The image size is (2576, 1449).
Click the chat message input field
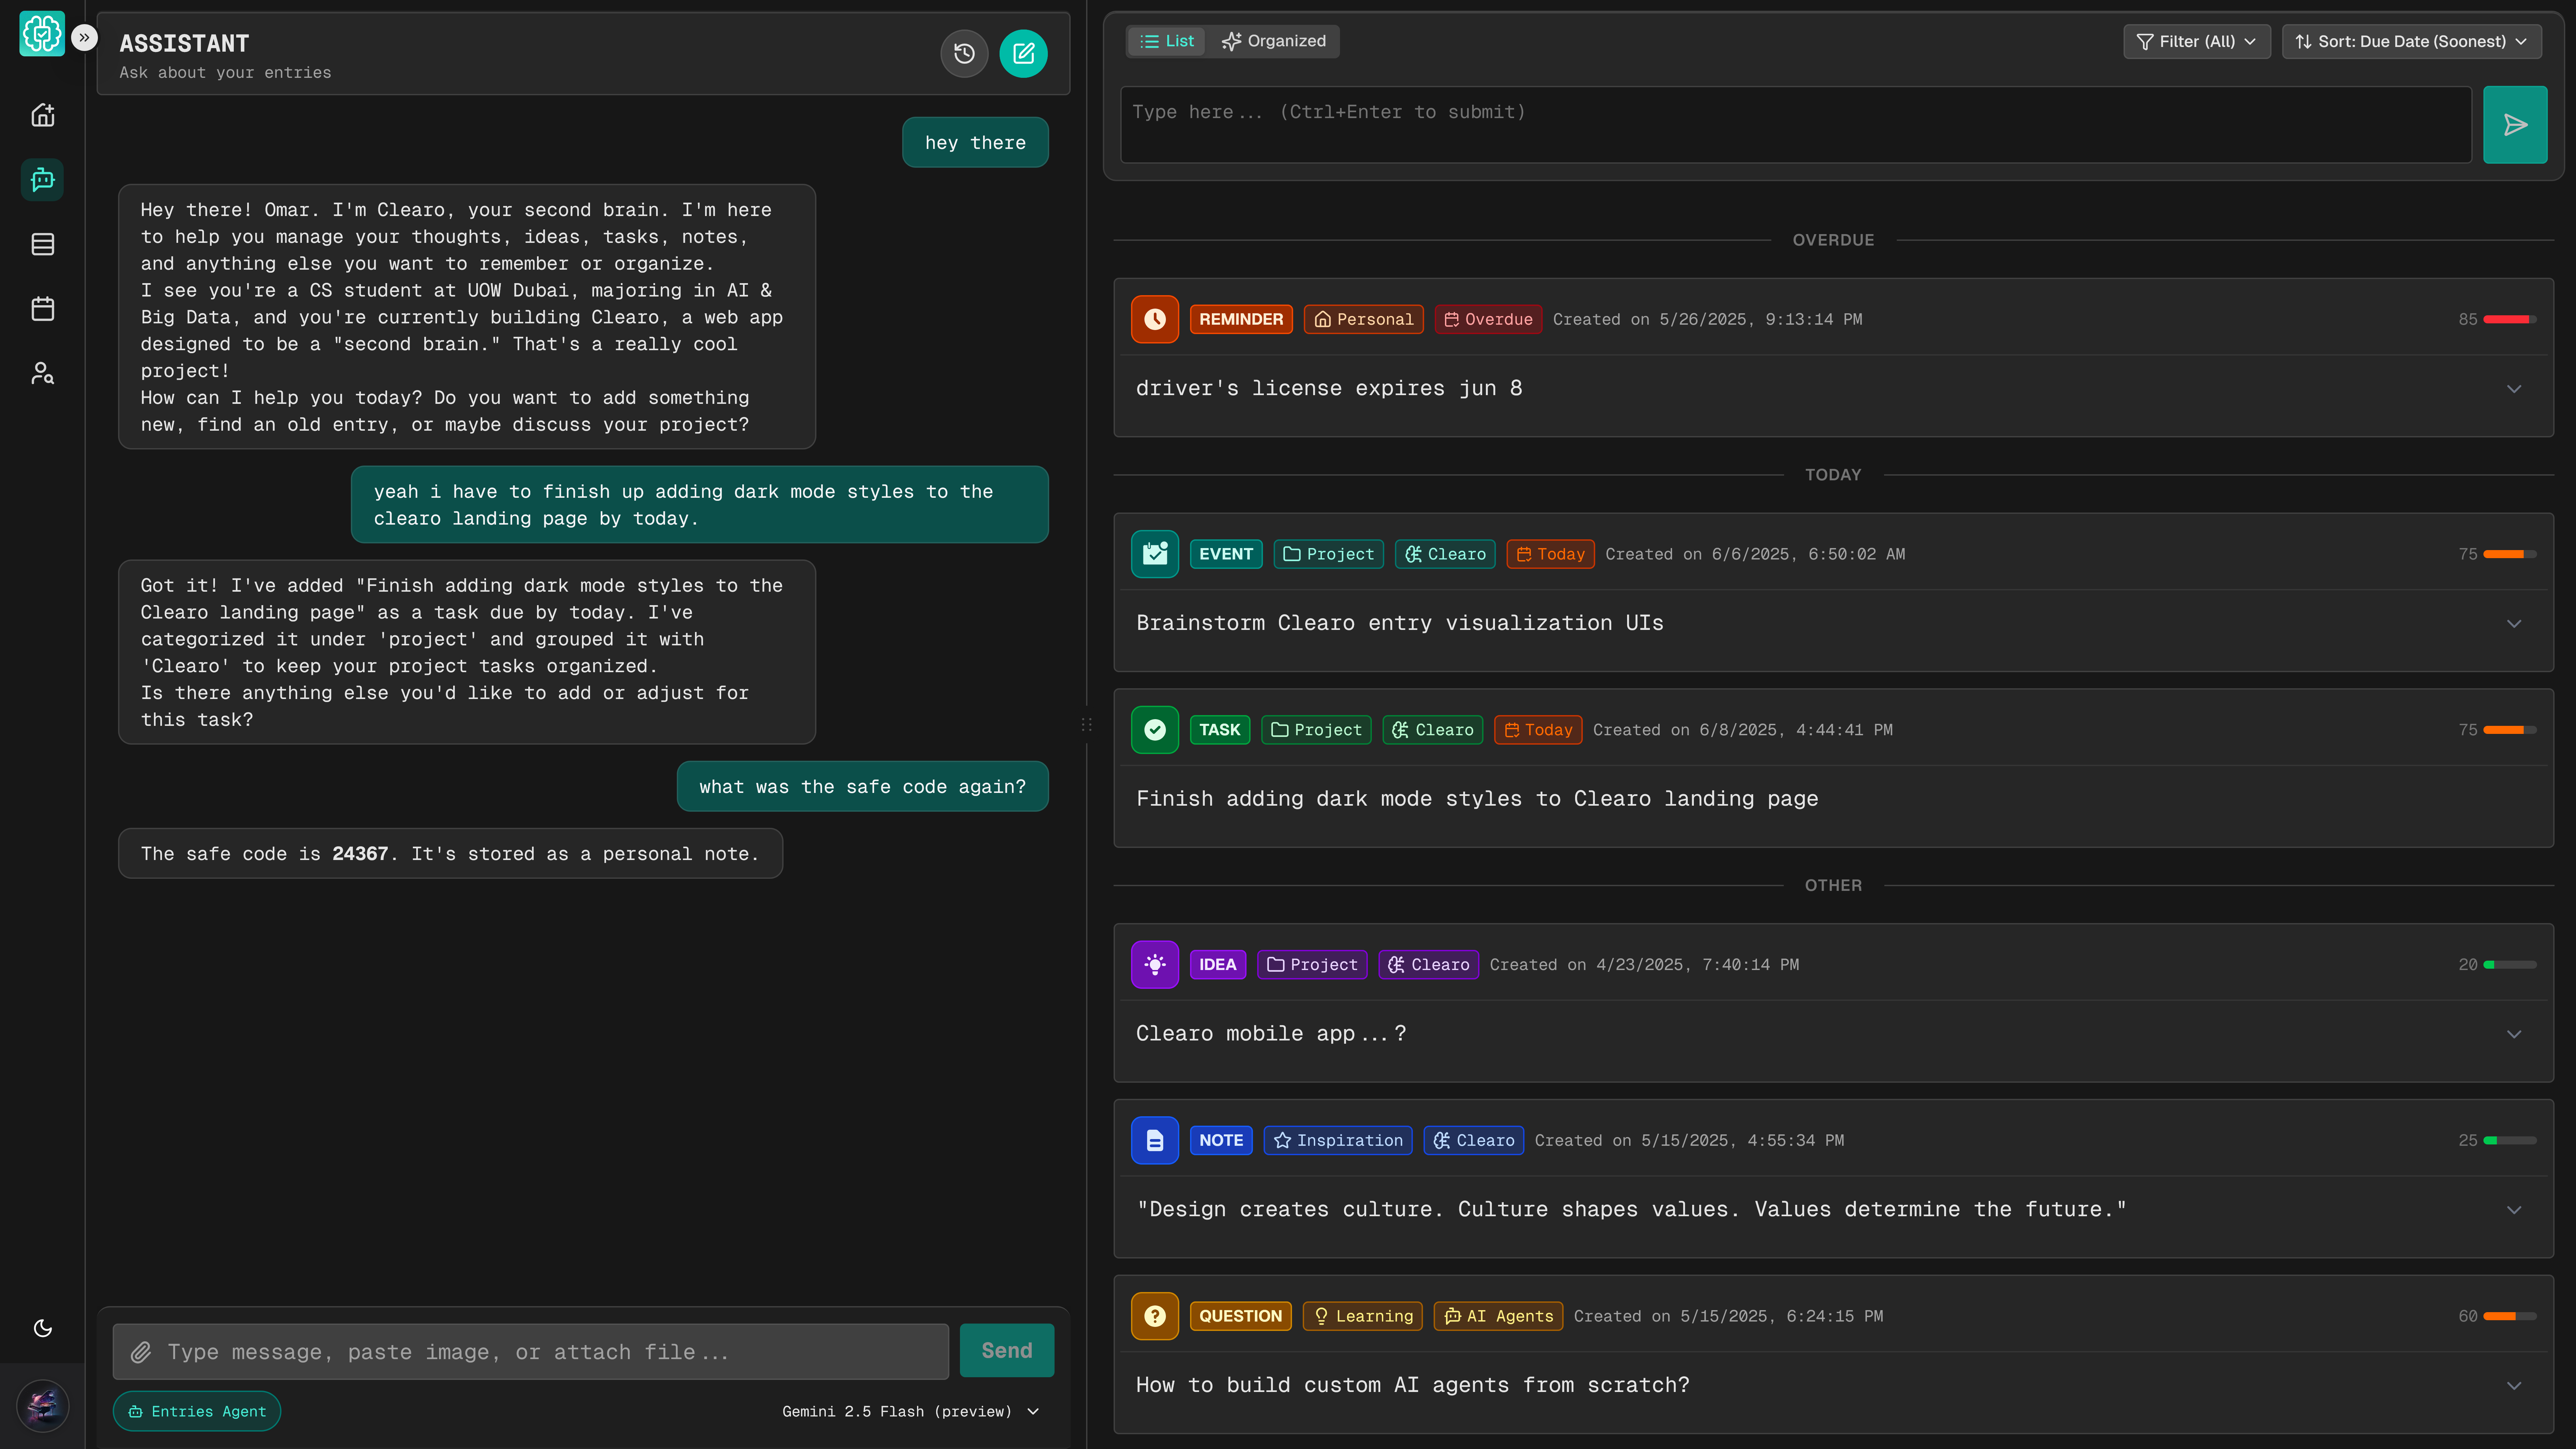tap(531, 1352)
